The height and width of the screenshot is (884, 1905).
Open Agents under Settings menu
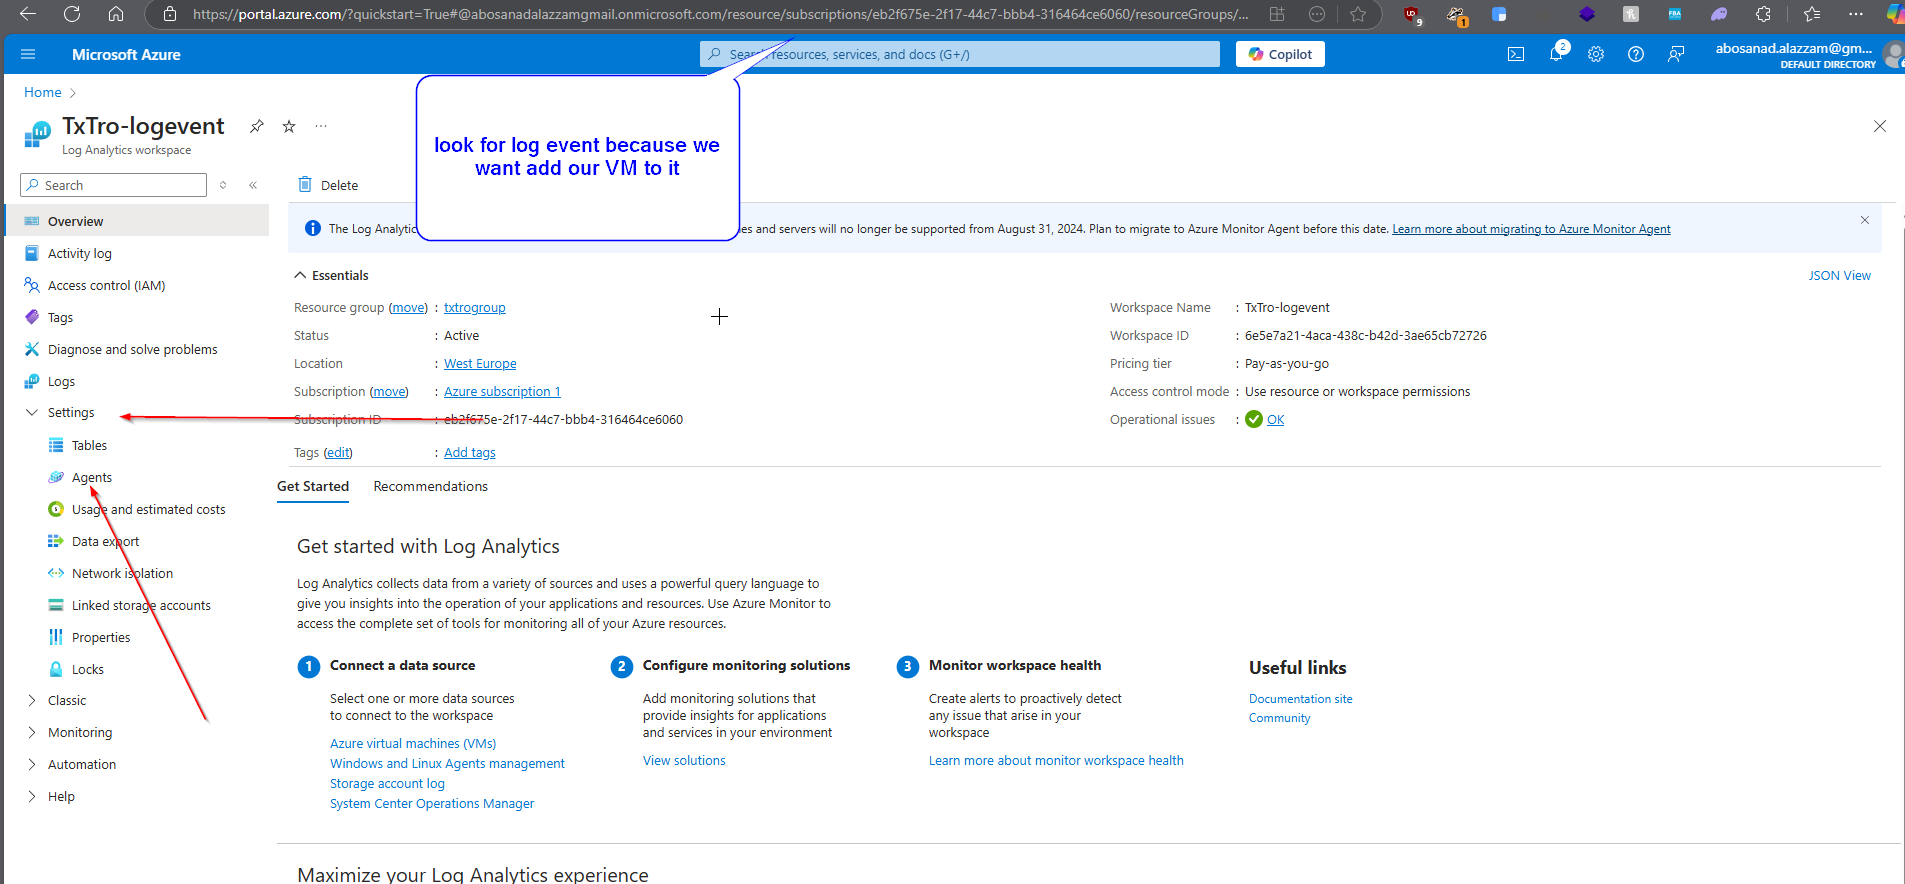[91, 477]
